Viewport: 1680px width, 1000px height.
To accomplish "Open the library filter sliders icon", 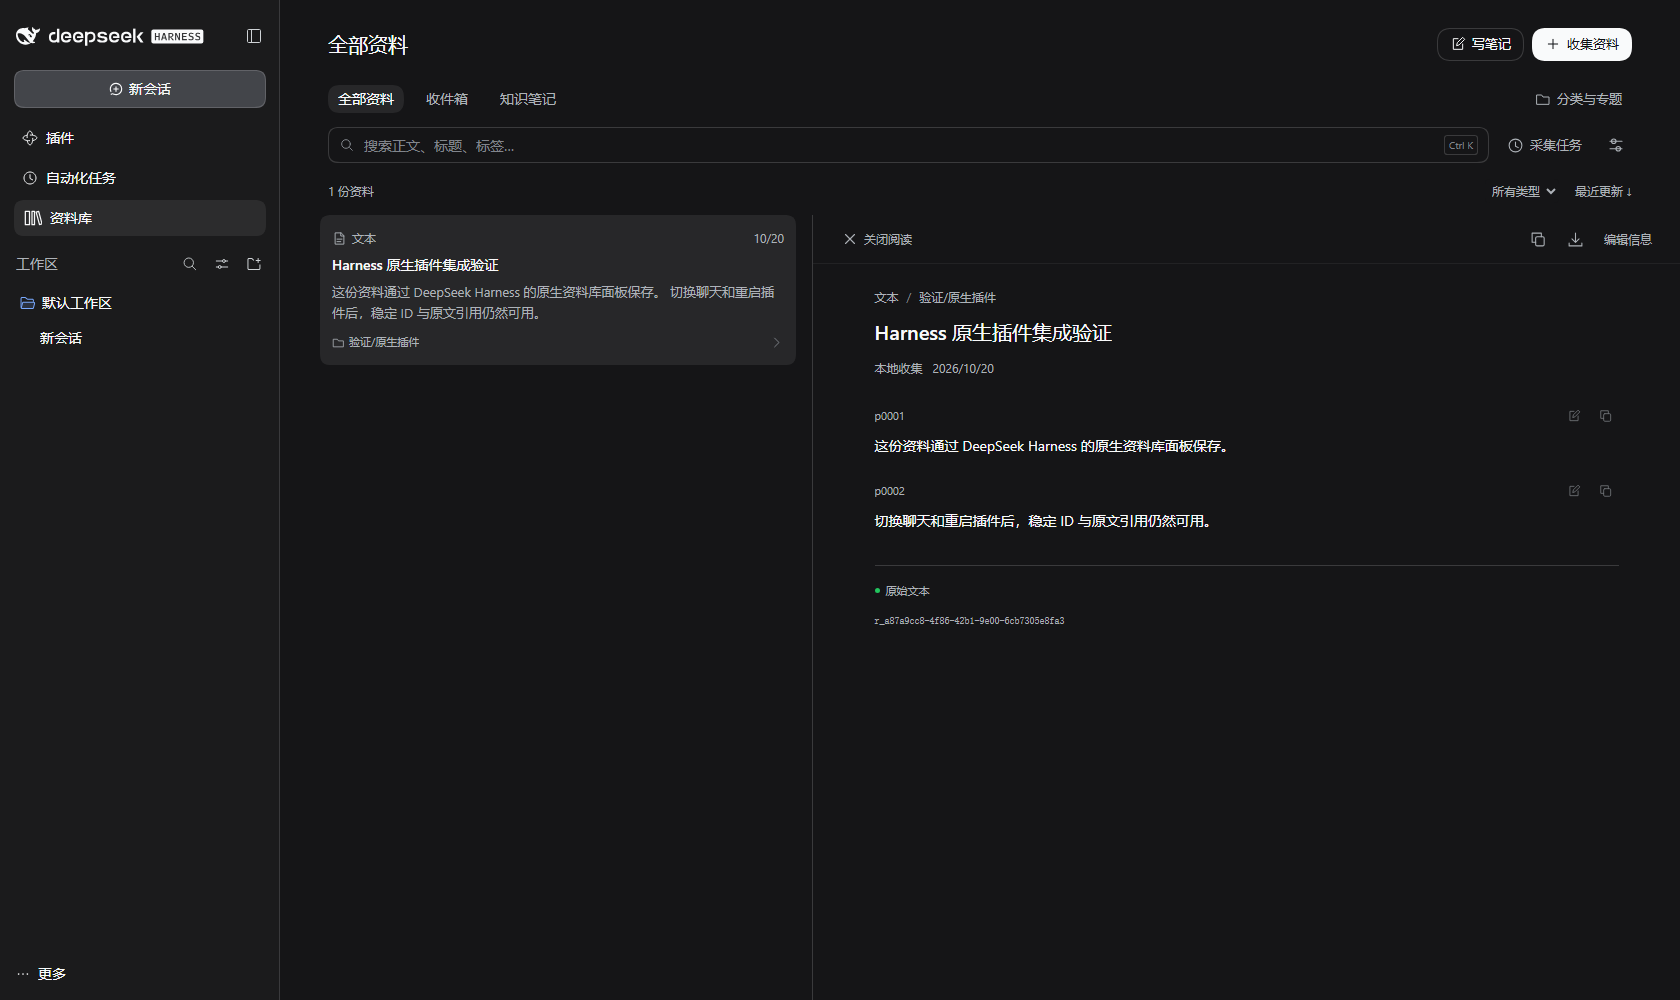I will [1616, 145].
